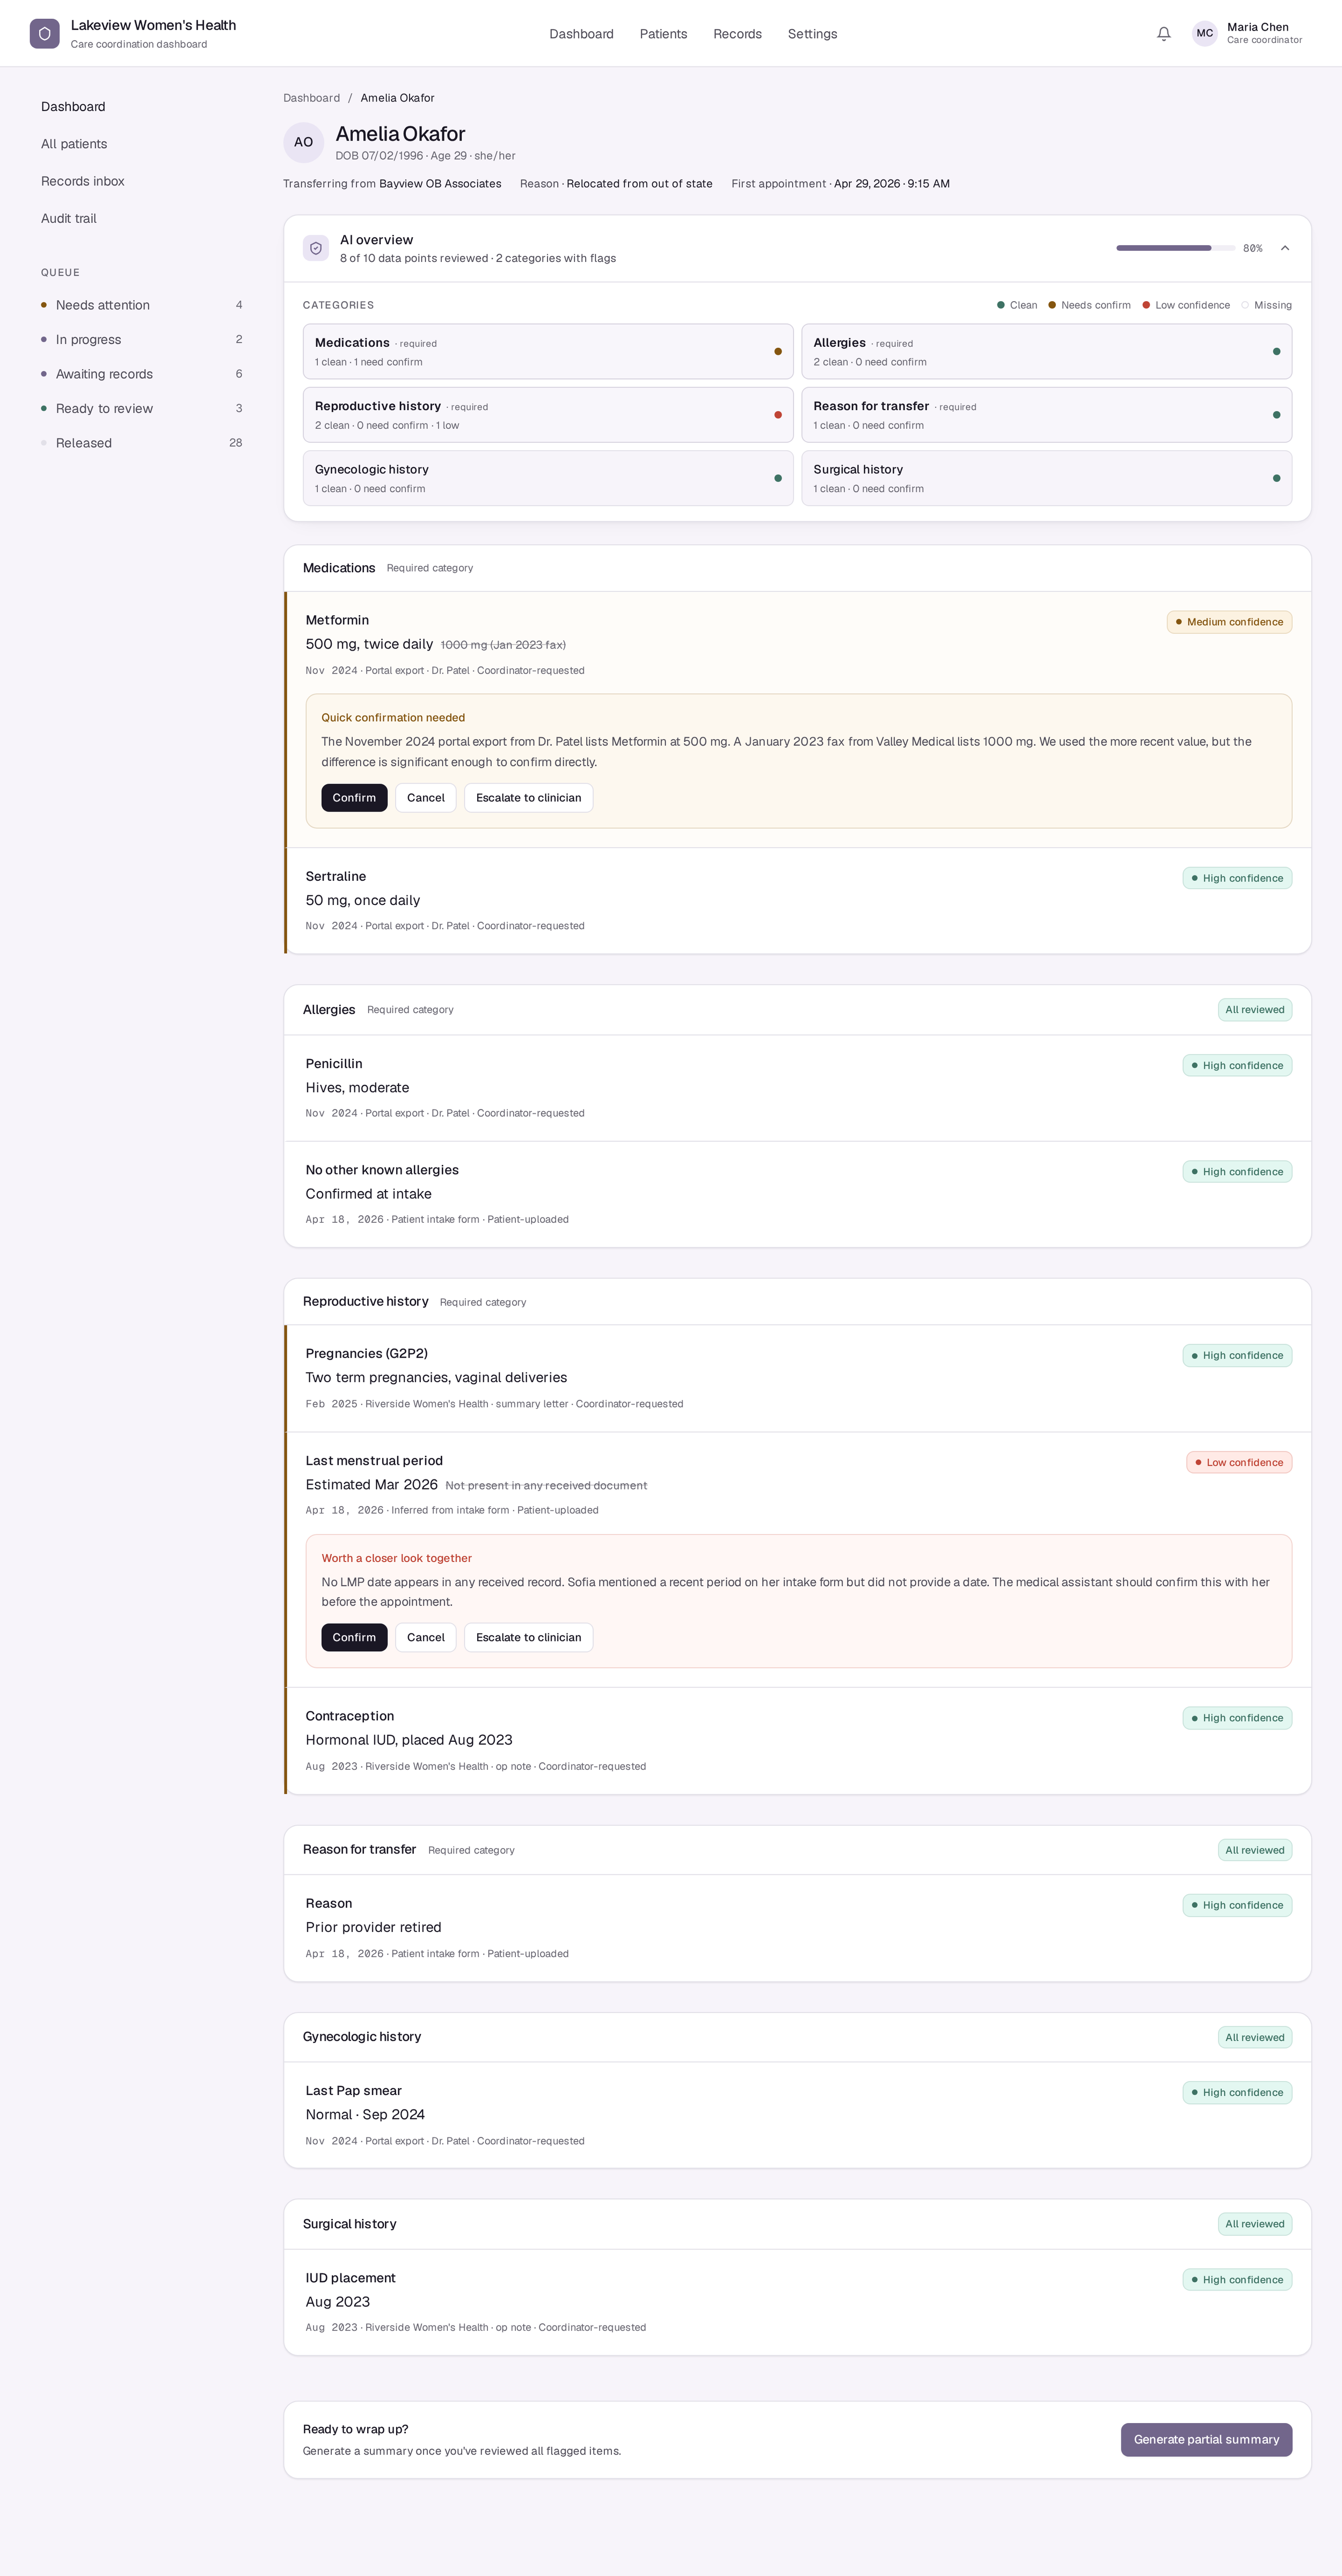This screenshot has height=2576, width=1342.
Task: Open the Medications category card
Action: pos(548,352)
